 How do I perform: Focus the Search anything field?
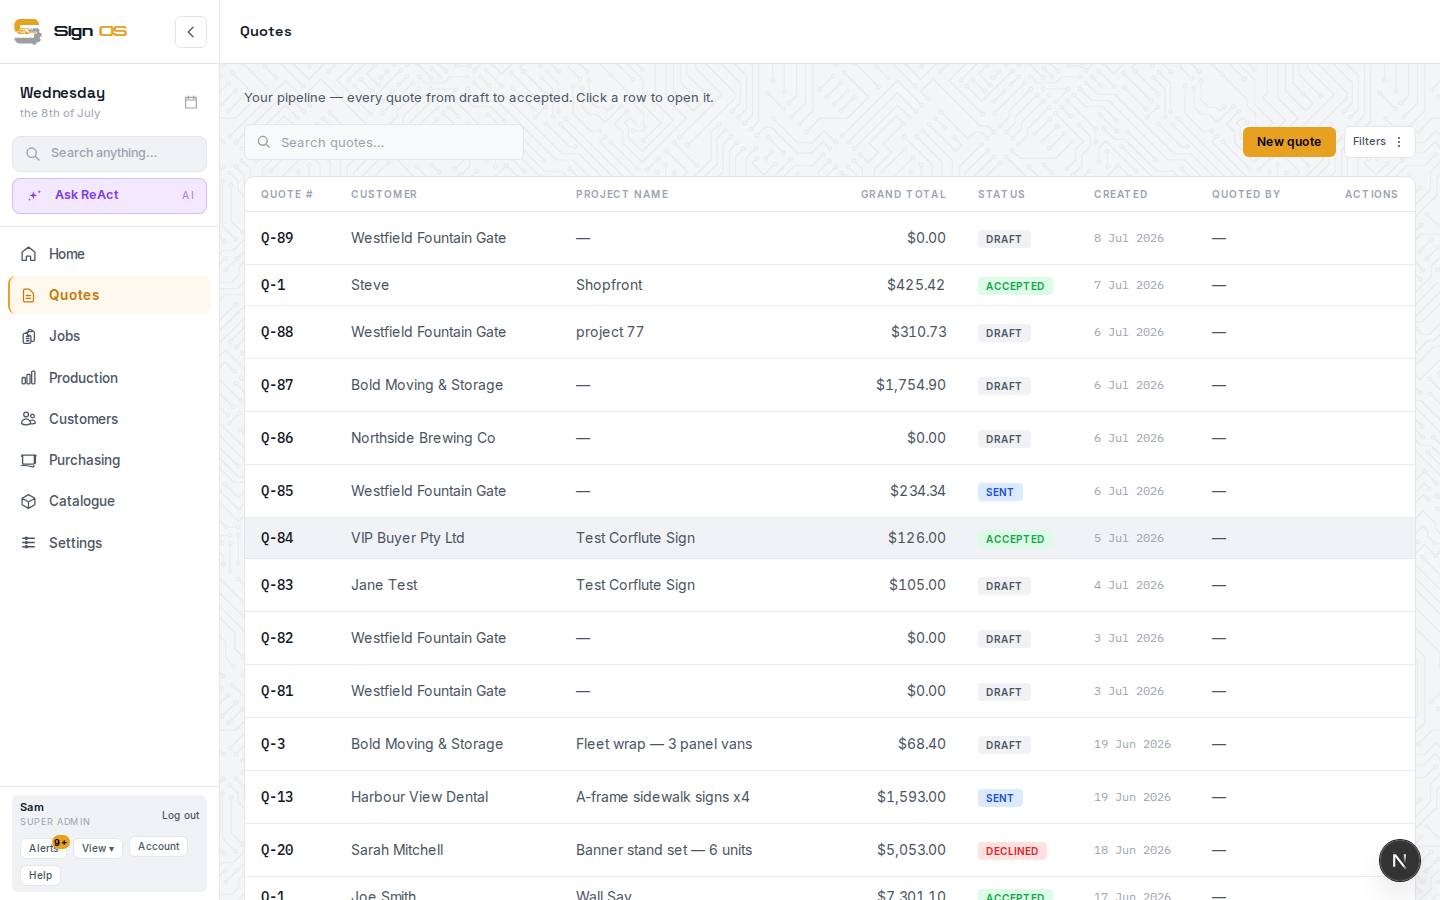point(109,153)
